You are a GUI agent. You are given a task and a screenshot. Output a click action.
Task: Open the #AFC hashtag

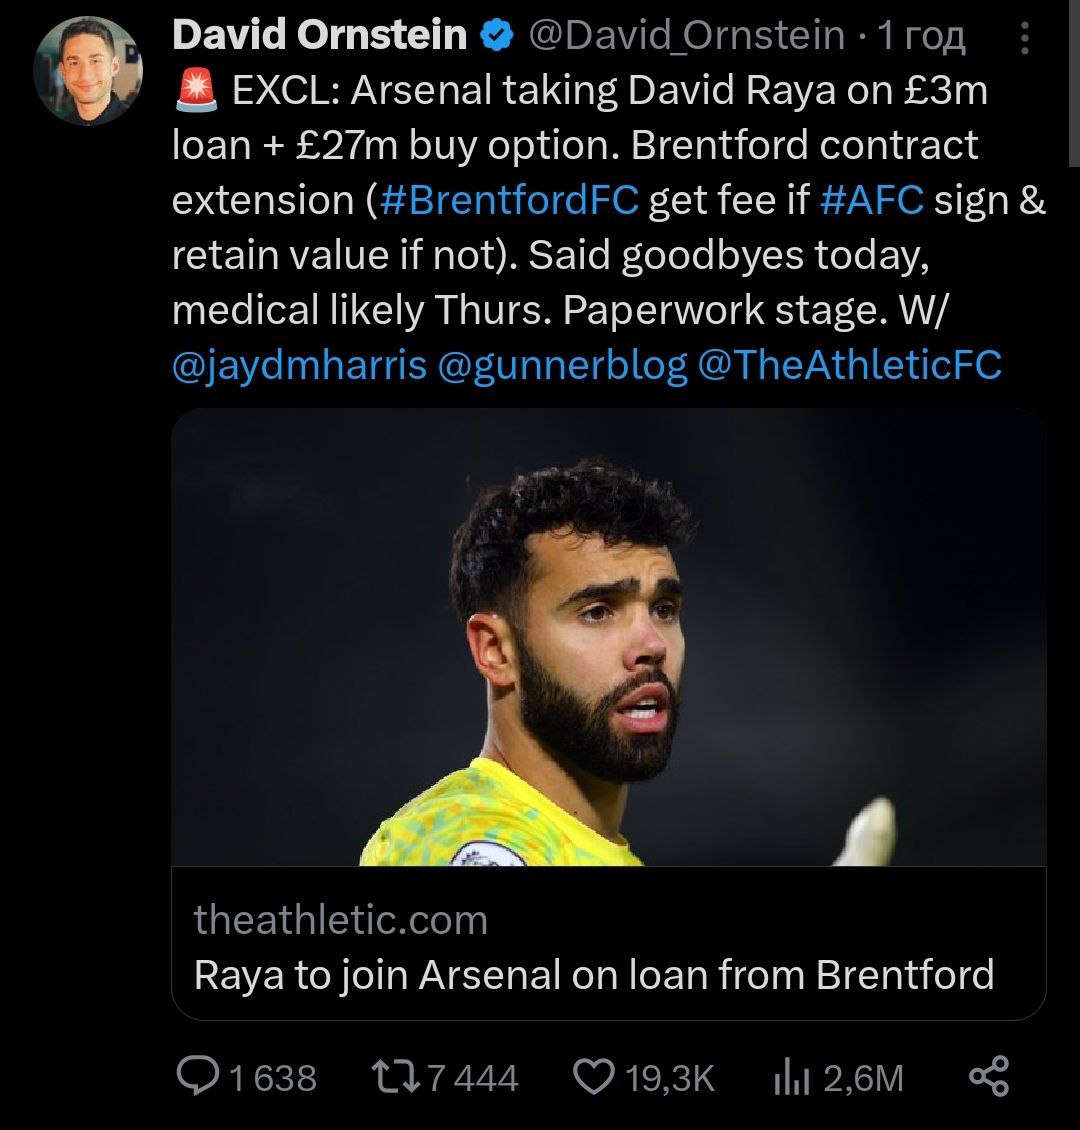[871, 200]
